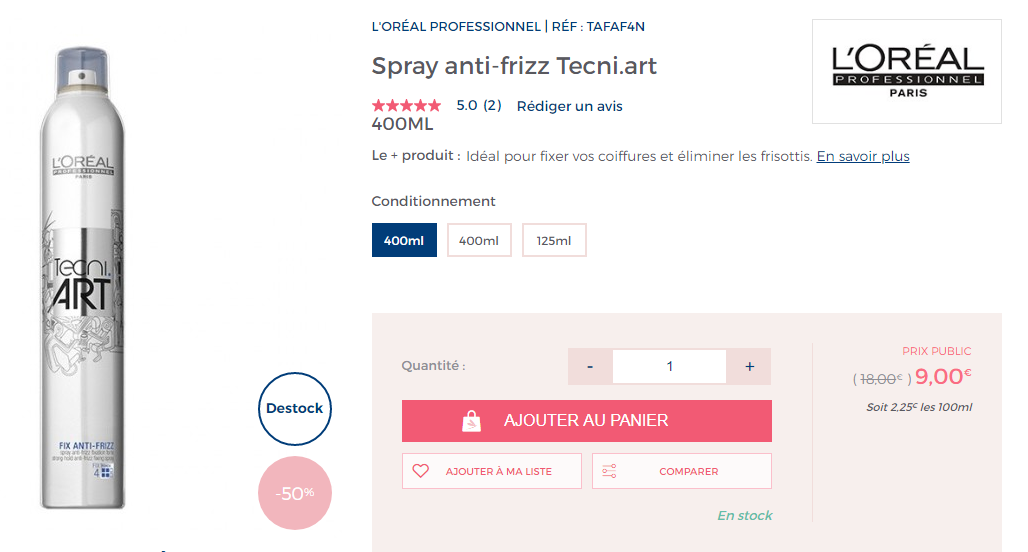Select the dark blue highlighted 400ml option
The width and height of the screenshot is (1028, 552).
(404, 240)
